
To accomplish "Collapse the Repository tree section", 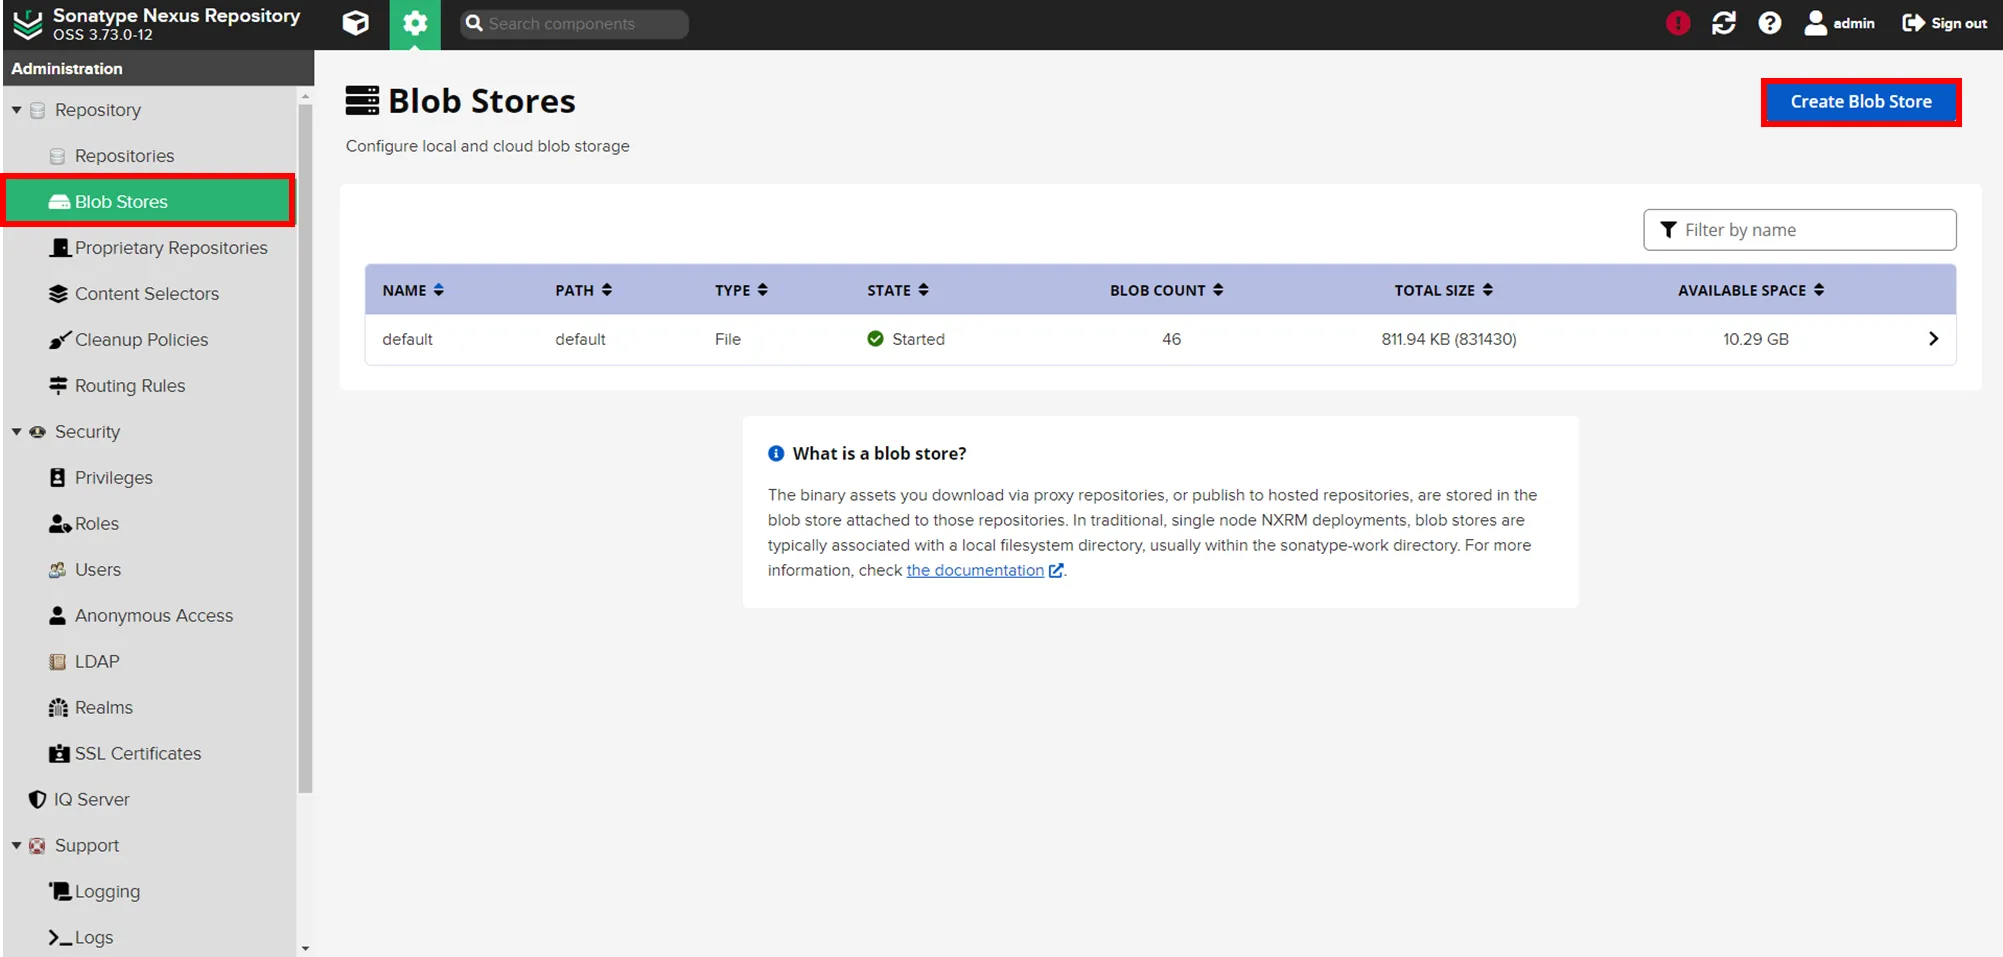I will click(16, 110).
